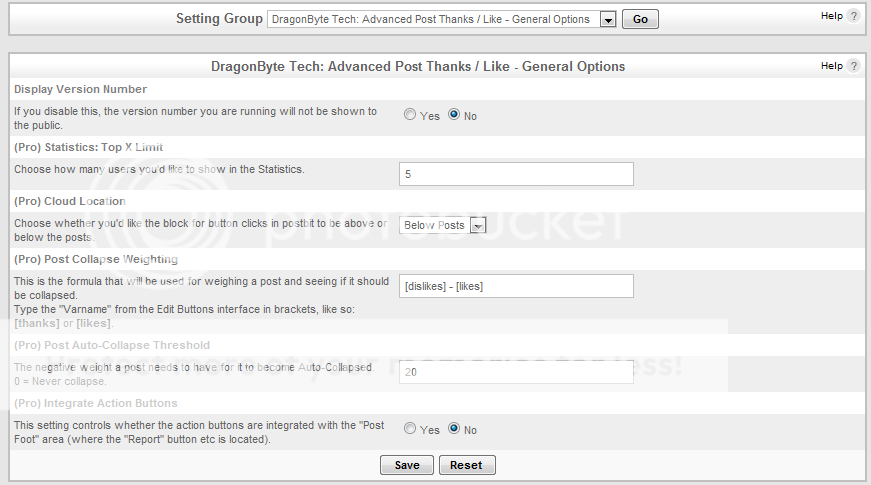Select No for Display Version Number
Screen dimensions: 871x485
tap(454, 114)
